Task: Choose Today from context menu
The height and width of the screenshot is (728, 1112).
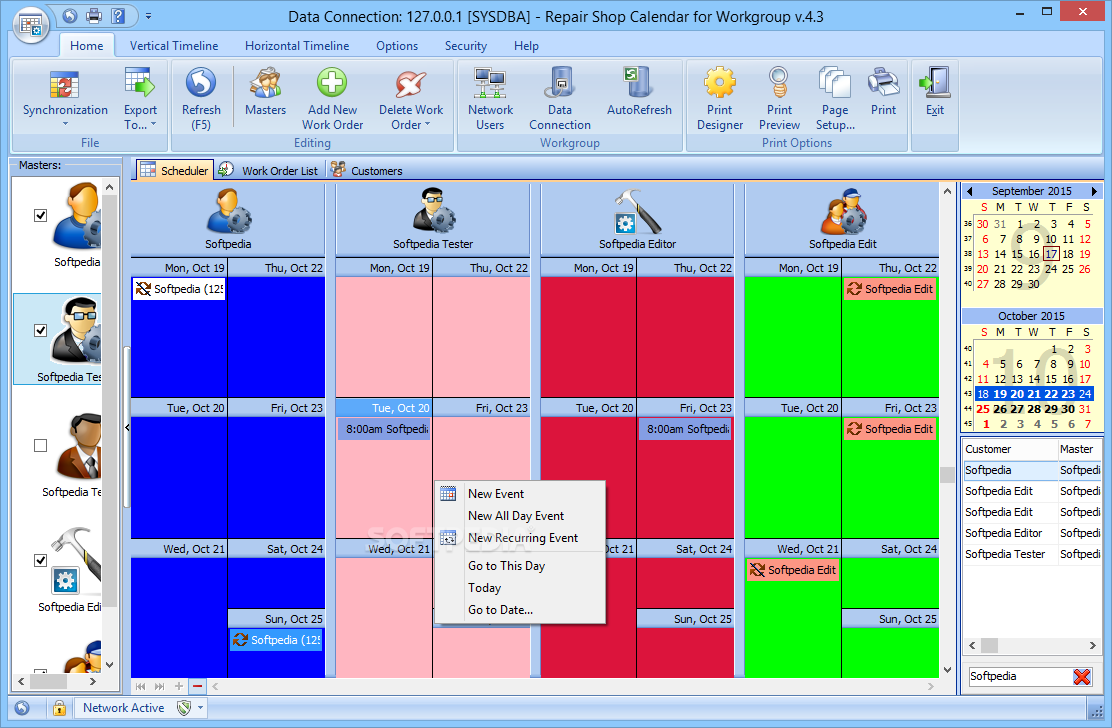Action: click(x=520, y=588)
